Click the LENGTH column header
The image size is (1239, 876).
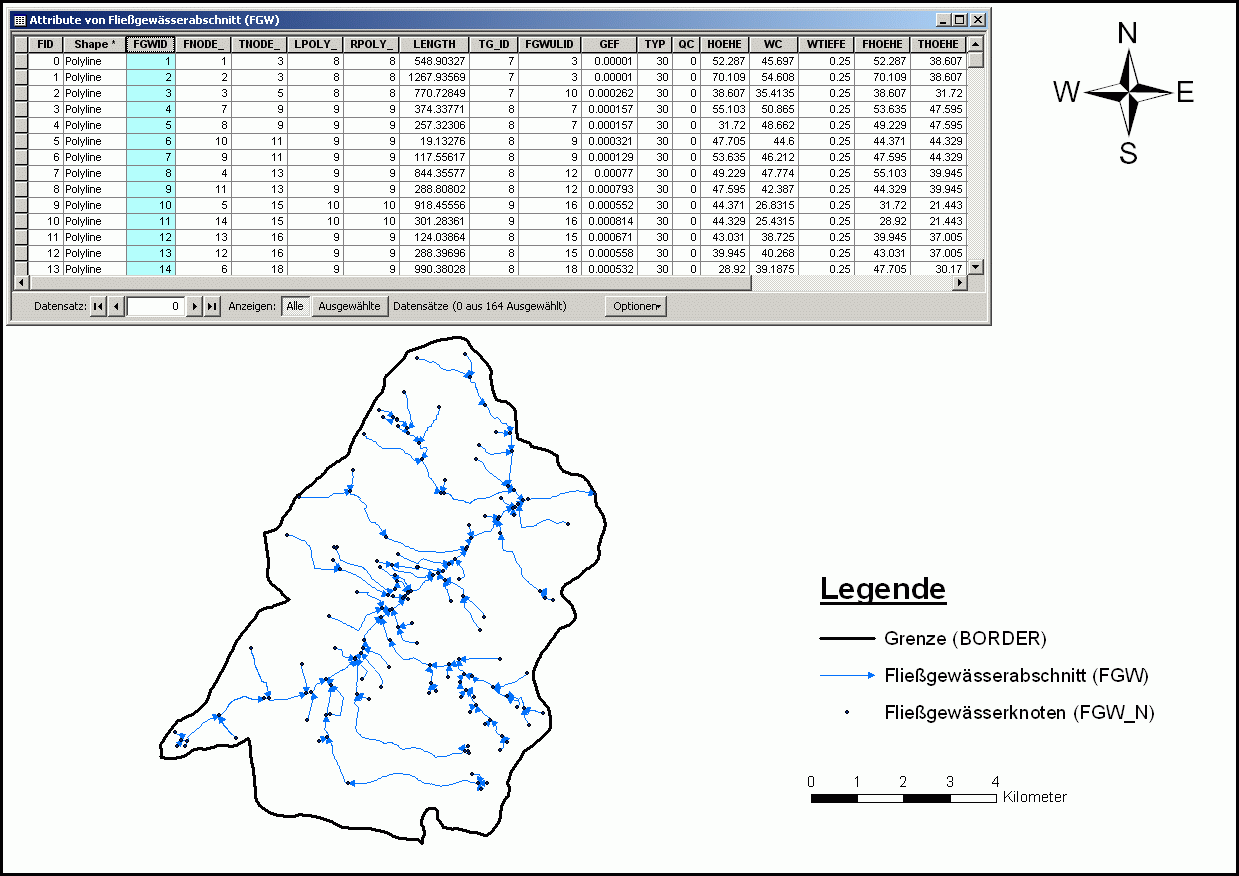click(x=434, y=44)
